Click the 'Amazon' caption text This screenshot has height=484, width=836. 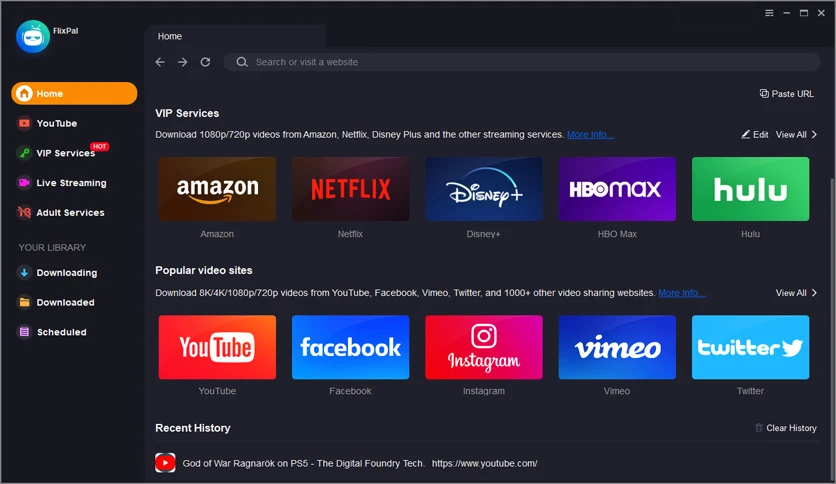click(217, 234)
